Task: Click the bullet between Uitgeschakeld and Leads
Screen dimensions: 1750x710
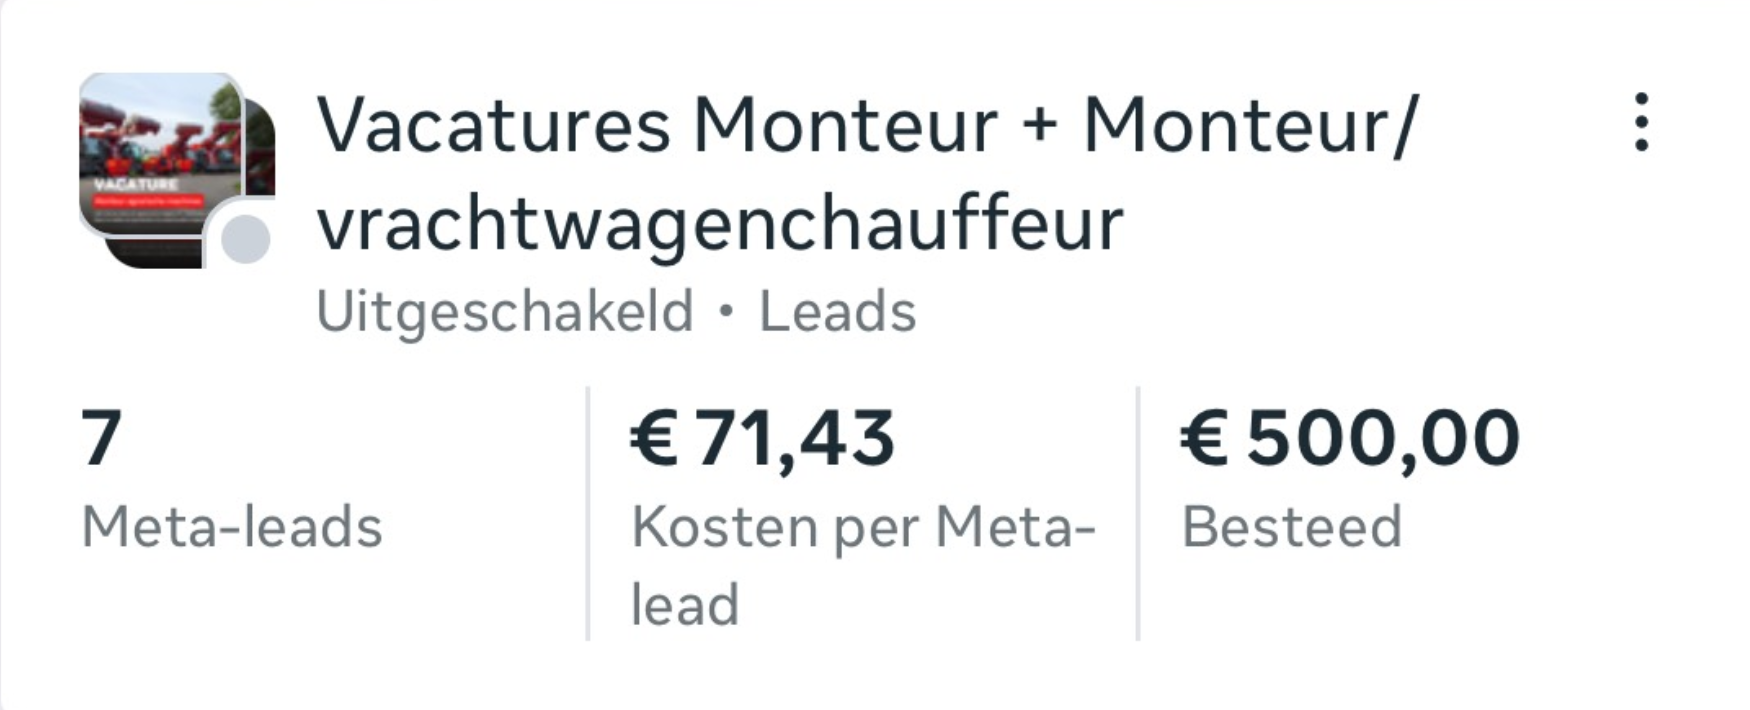Action: pos(726,311)
